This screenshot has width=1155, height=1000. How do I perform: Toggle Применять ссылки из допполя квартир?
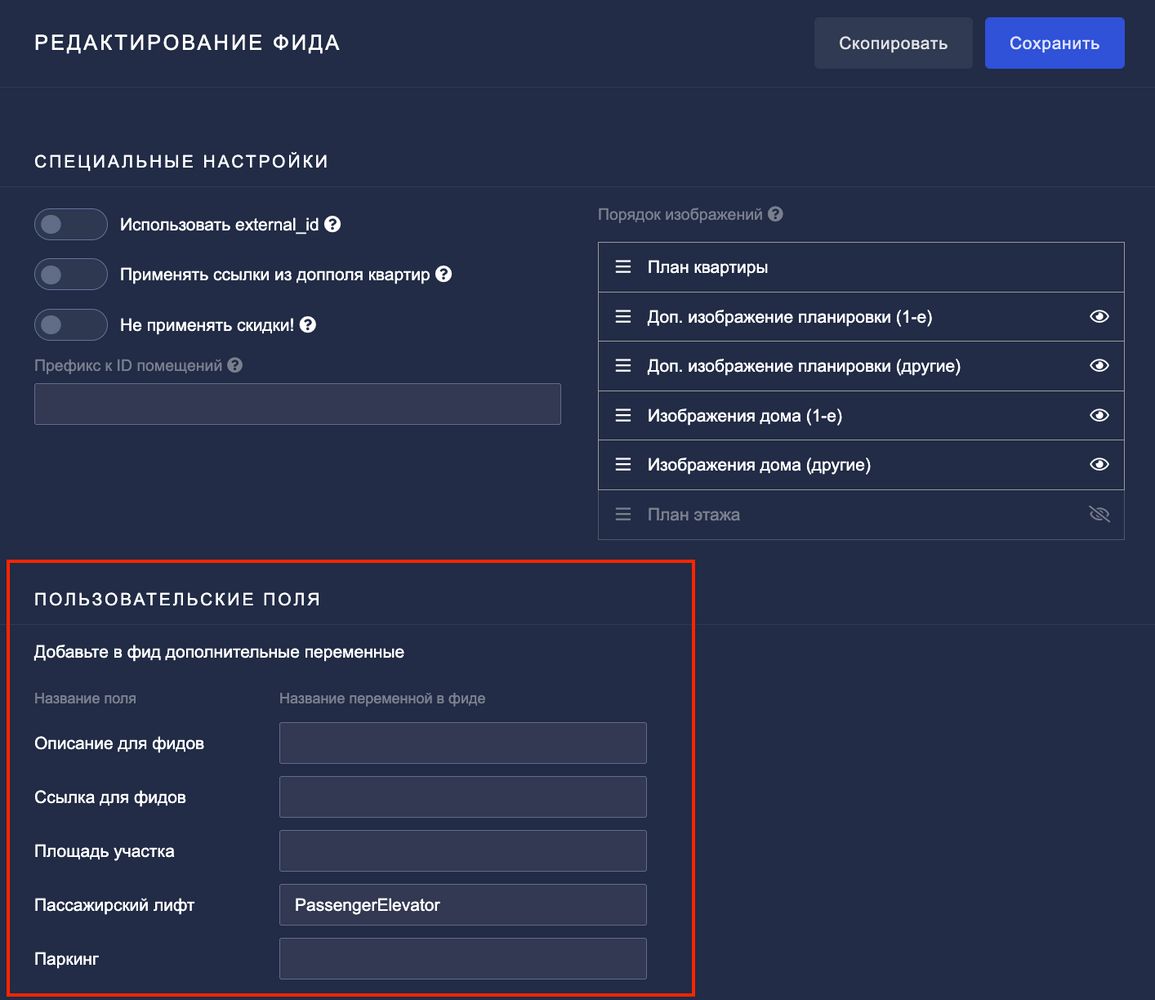(x=71, y=274)
